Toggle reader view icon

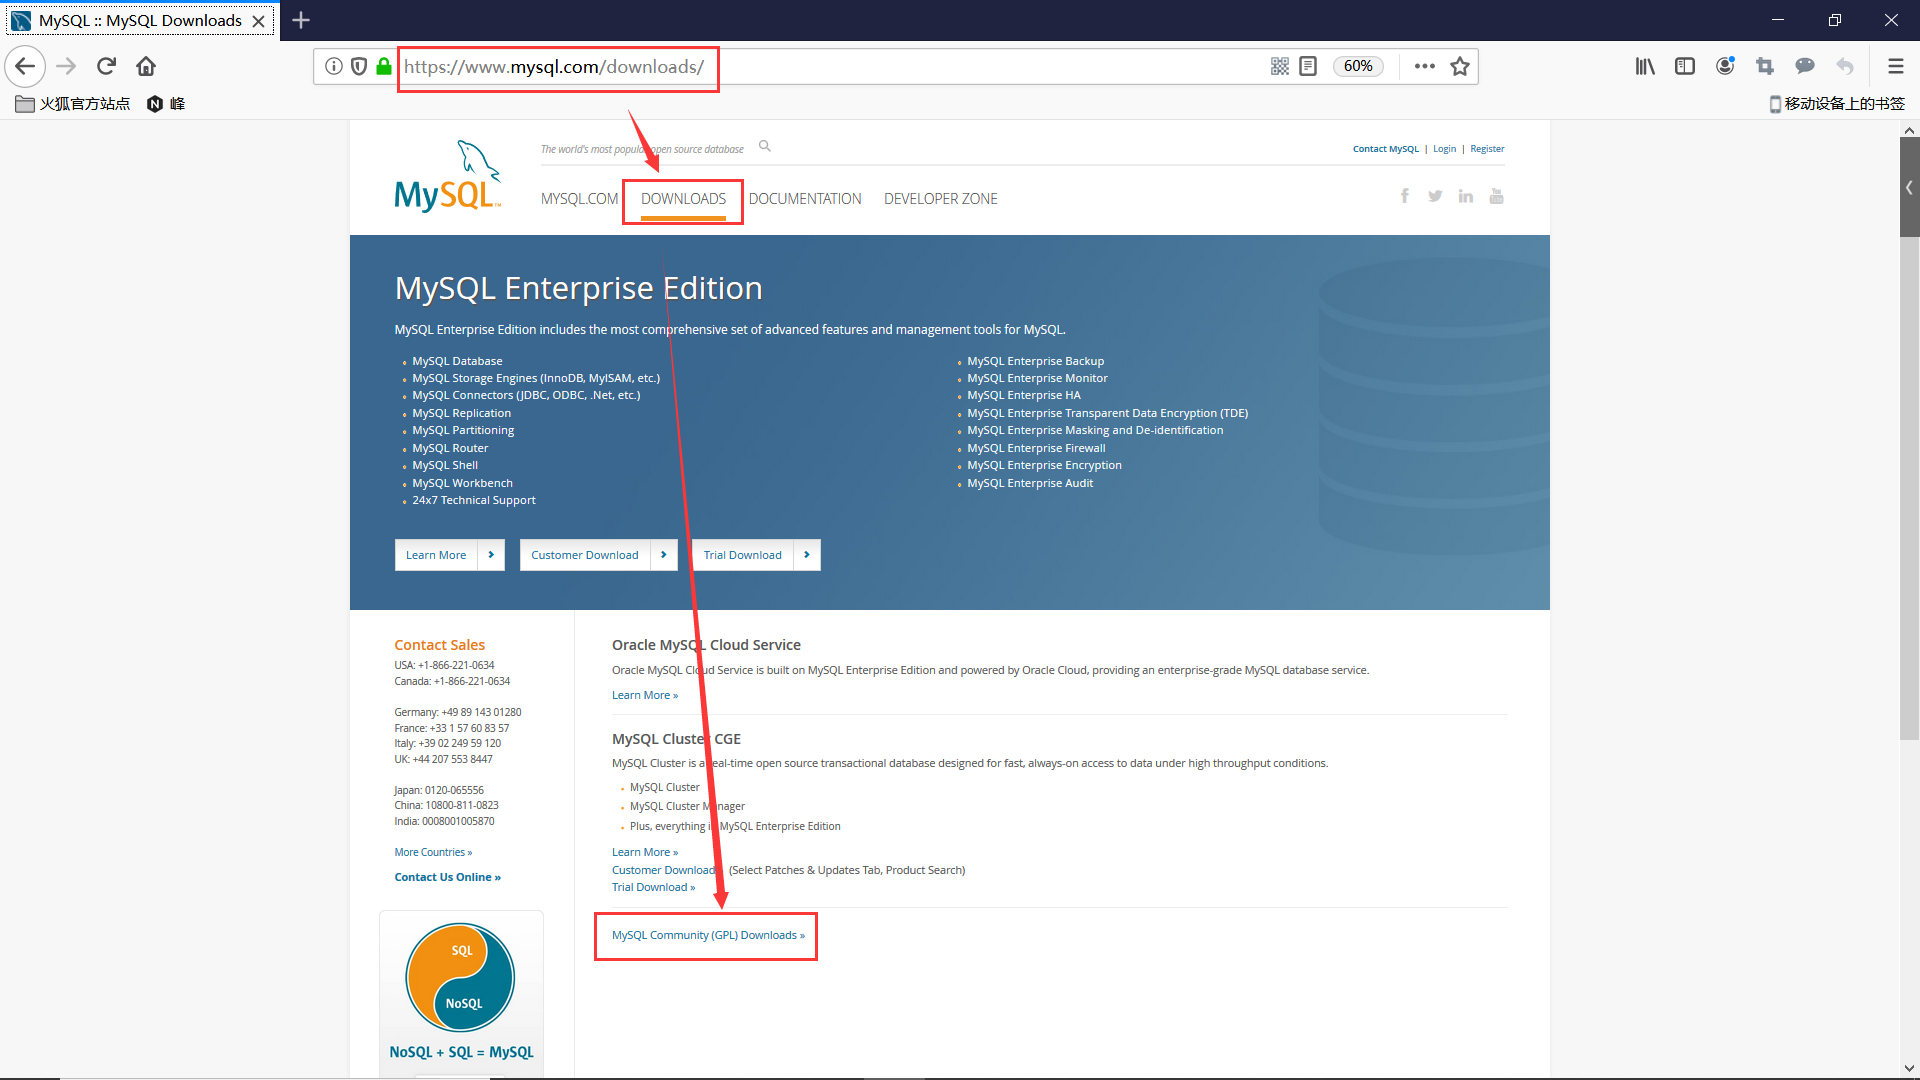[x=1308, y=66]
